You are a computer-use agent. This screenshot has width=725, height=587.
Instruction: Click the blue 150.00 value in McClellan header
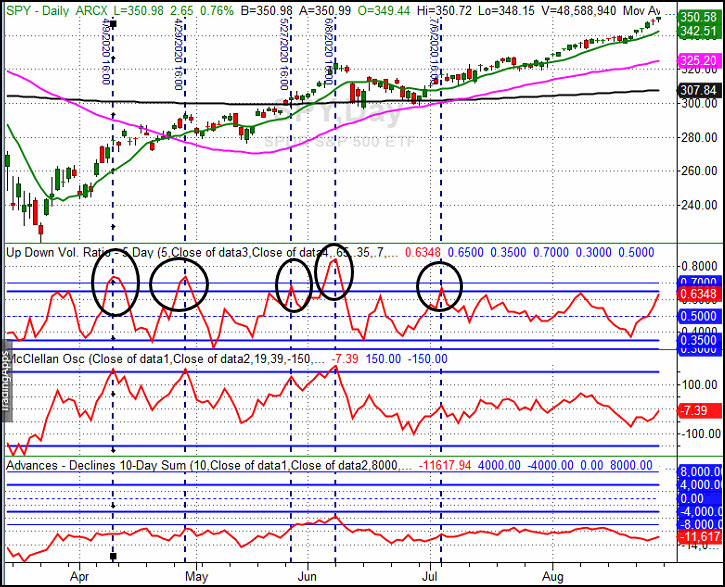pyautogui.click(x=383, y=359)
